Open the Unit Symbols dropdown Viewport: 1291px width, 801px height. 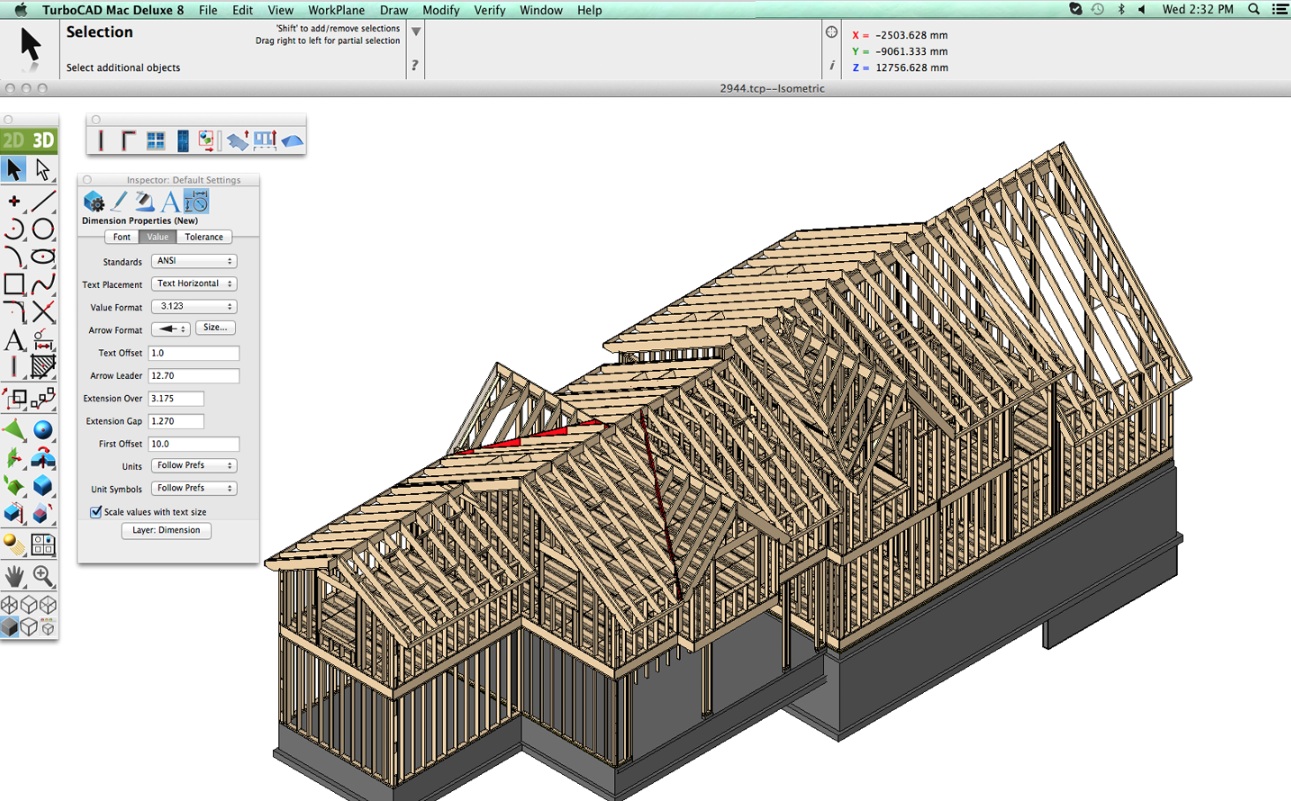[194, 489]
